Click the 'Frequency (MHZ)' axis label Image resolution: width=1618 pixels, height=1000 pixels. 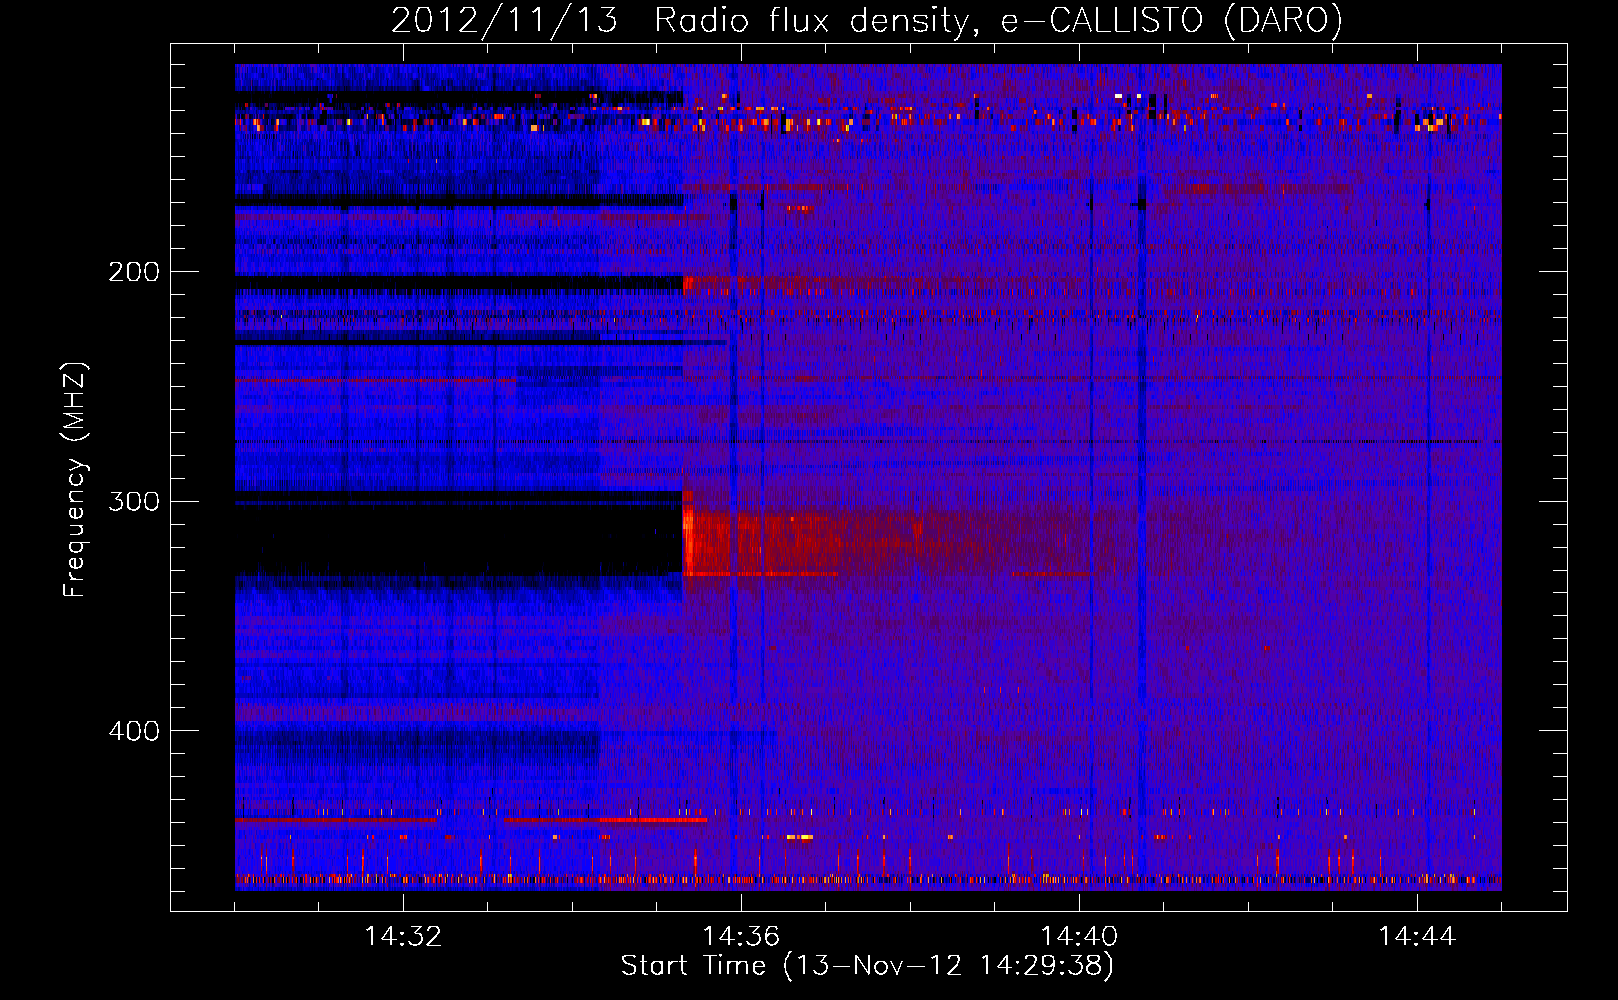(75, 479)
